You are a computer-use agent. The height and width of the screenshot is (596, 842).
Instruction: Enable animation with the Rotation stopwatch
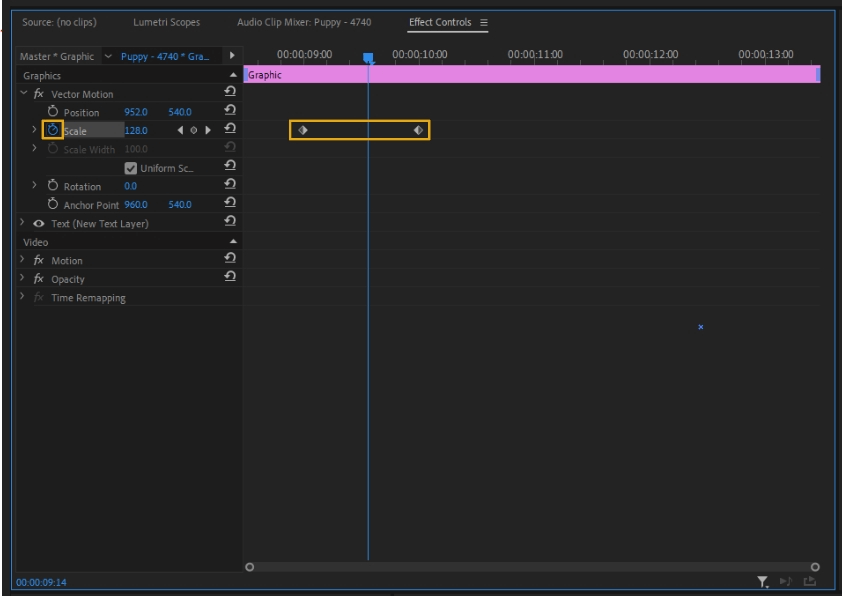[53, 186]
